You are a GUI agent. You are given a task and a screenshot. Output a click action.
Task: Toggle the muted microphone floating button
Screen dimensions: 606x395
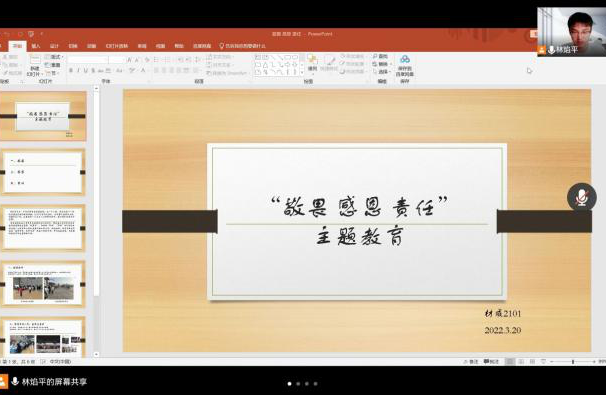(581, 197)
